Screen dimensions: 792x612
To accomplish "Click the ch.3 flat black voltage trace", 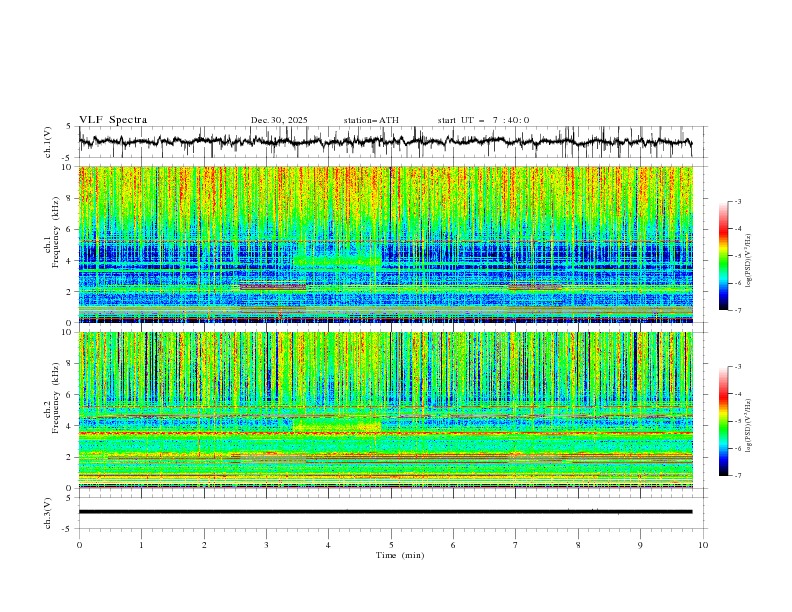I will click(385, 512).
